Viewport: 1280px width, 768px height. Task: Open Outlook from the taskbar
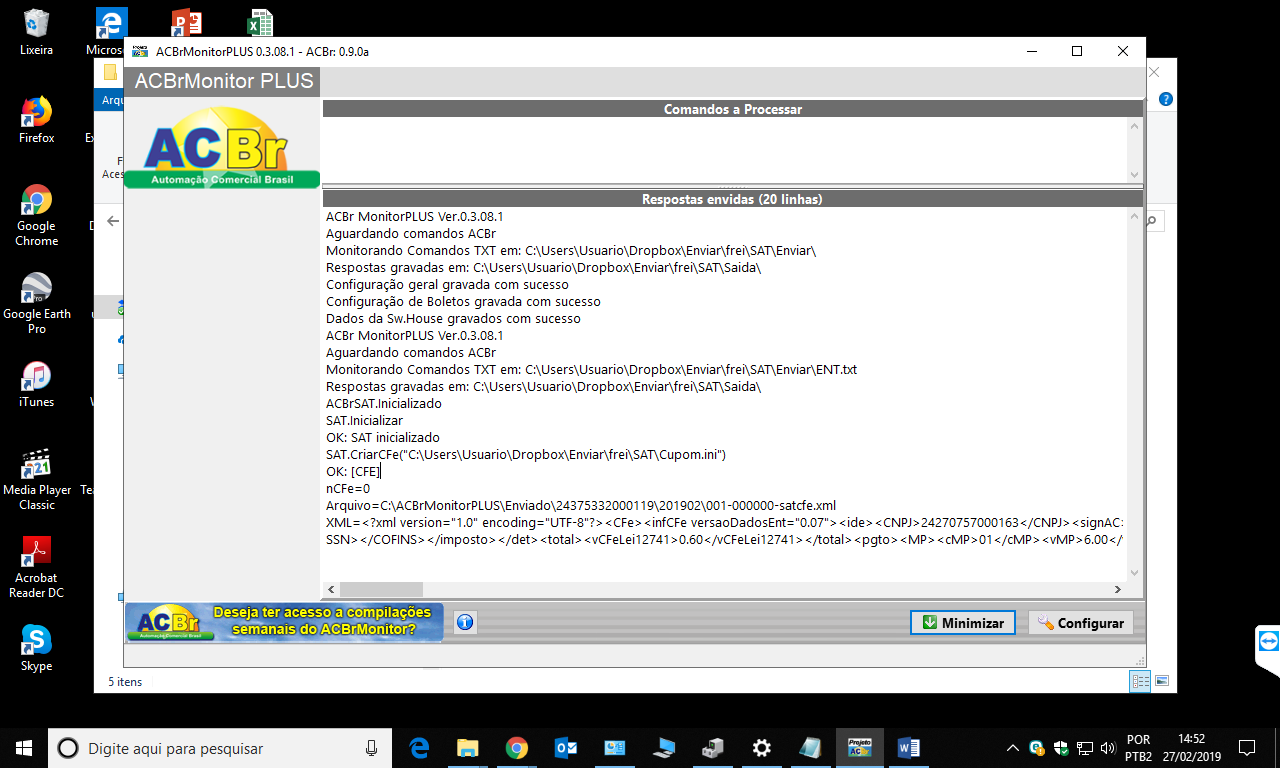click(x=565, y=748)
